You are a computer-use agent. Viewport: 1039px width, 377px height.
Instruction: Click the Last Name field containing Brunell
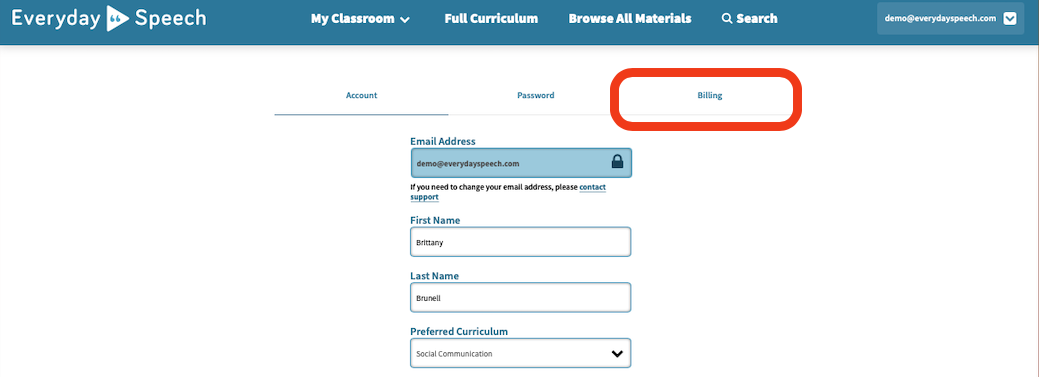click(521, 297)
